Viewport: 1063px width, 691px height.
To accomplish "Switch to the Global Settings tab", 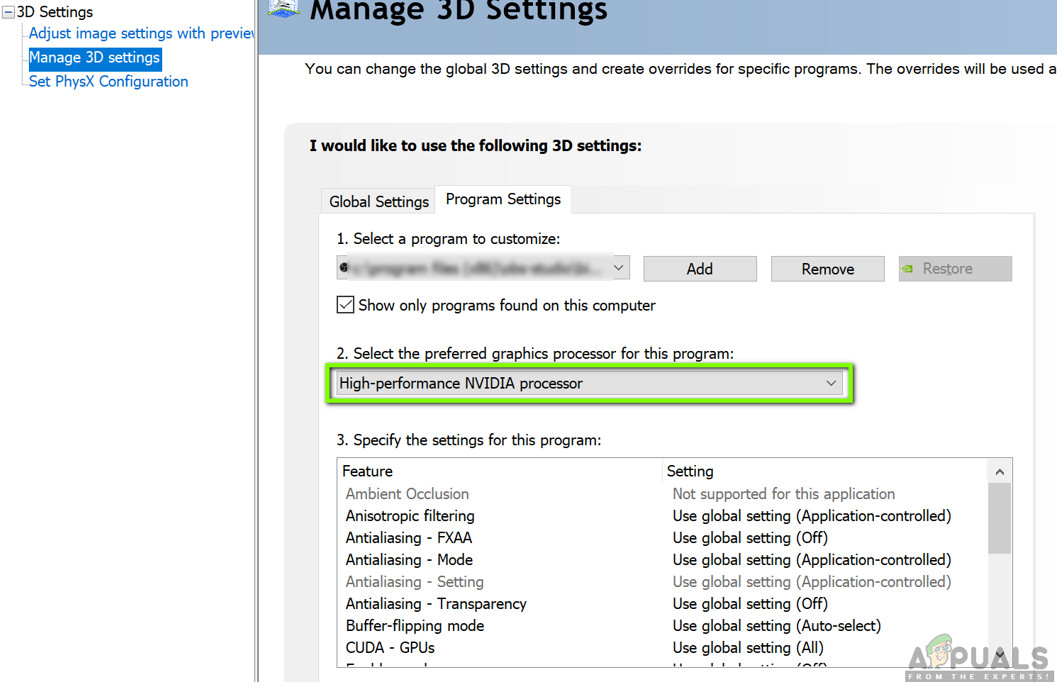I will click(x=377, y=200).
